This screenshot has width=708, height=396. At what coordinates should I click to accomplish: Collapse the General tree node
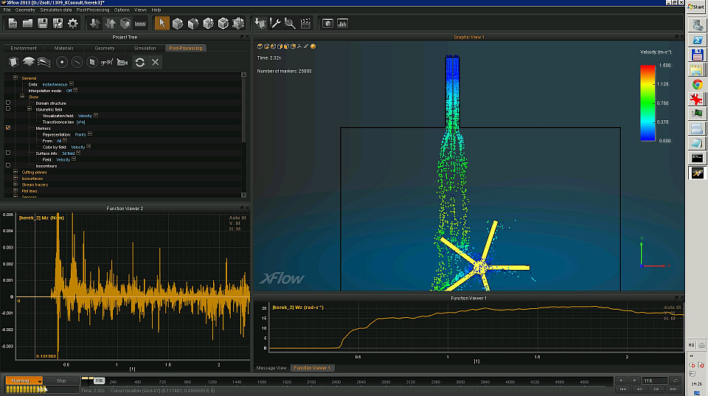click(15, 78)
